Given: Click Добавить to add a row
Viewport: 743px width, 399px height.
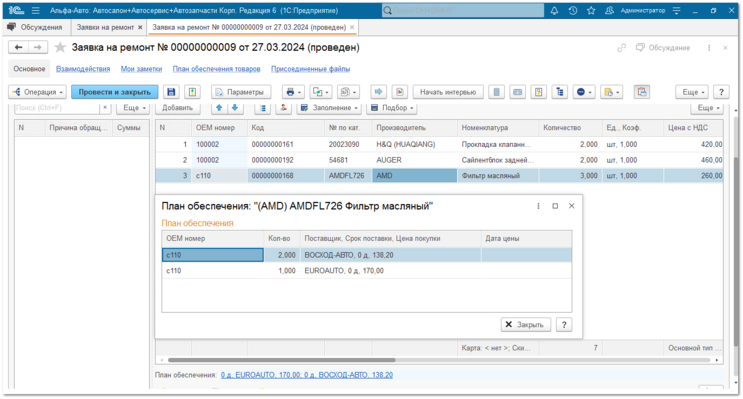Looking at the screenshot, I should coord(177,108).
